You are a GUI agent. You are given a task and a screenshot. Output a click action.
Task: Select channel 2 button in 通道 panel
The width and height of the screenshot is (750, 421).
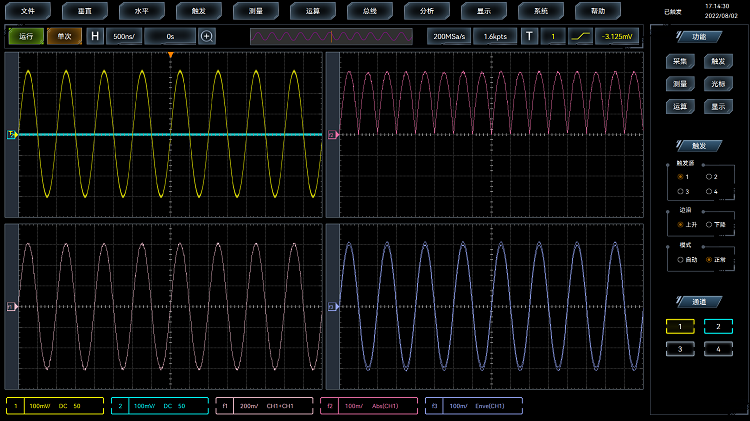pyautogui.click(x=717, y=326)
